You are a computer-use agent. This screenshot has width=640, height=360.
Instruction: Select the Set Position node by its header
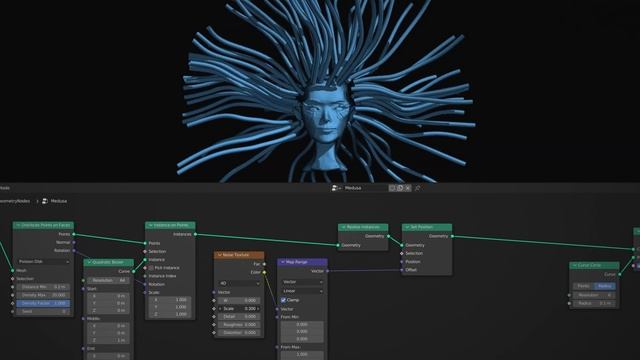point(427,227)
